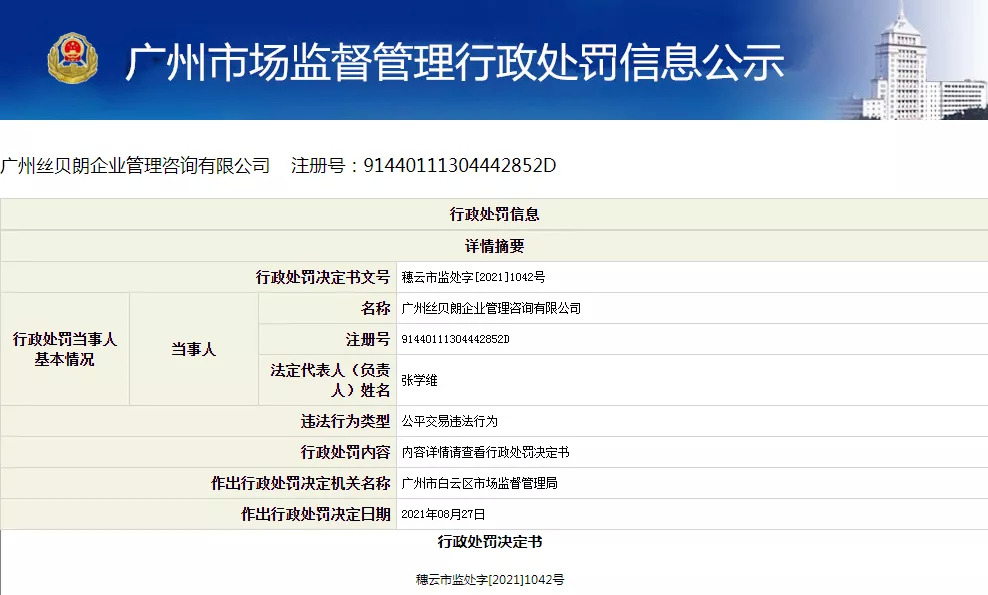The height and width of the screenshot is (595, 988).
Task: Click the 违法行为类型 label
Action: click(346, 421)
